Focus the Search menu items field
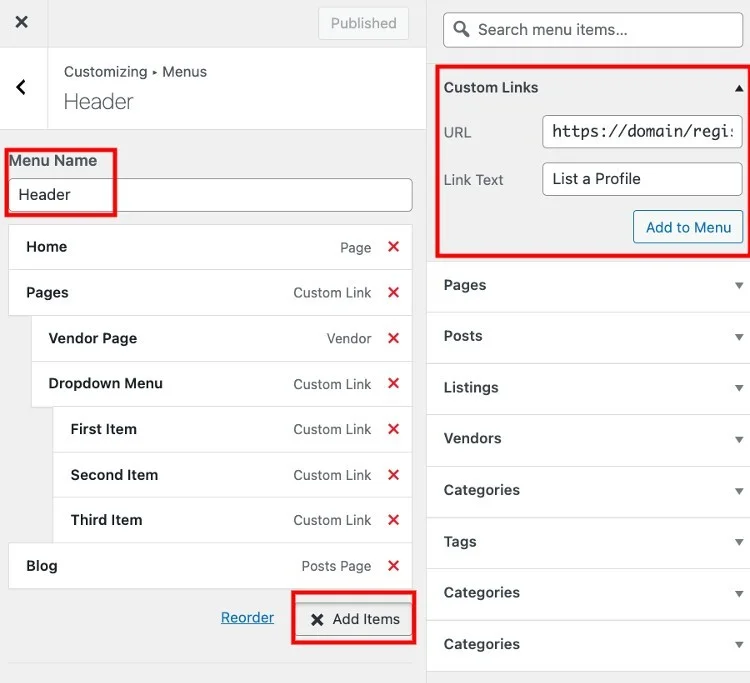Viewport: 750px width, 683px height. [593, 30]
